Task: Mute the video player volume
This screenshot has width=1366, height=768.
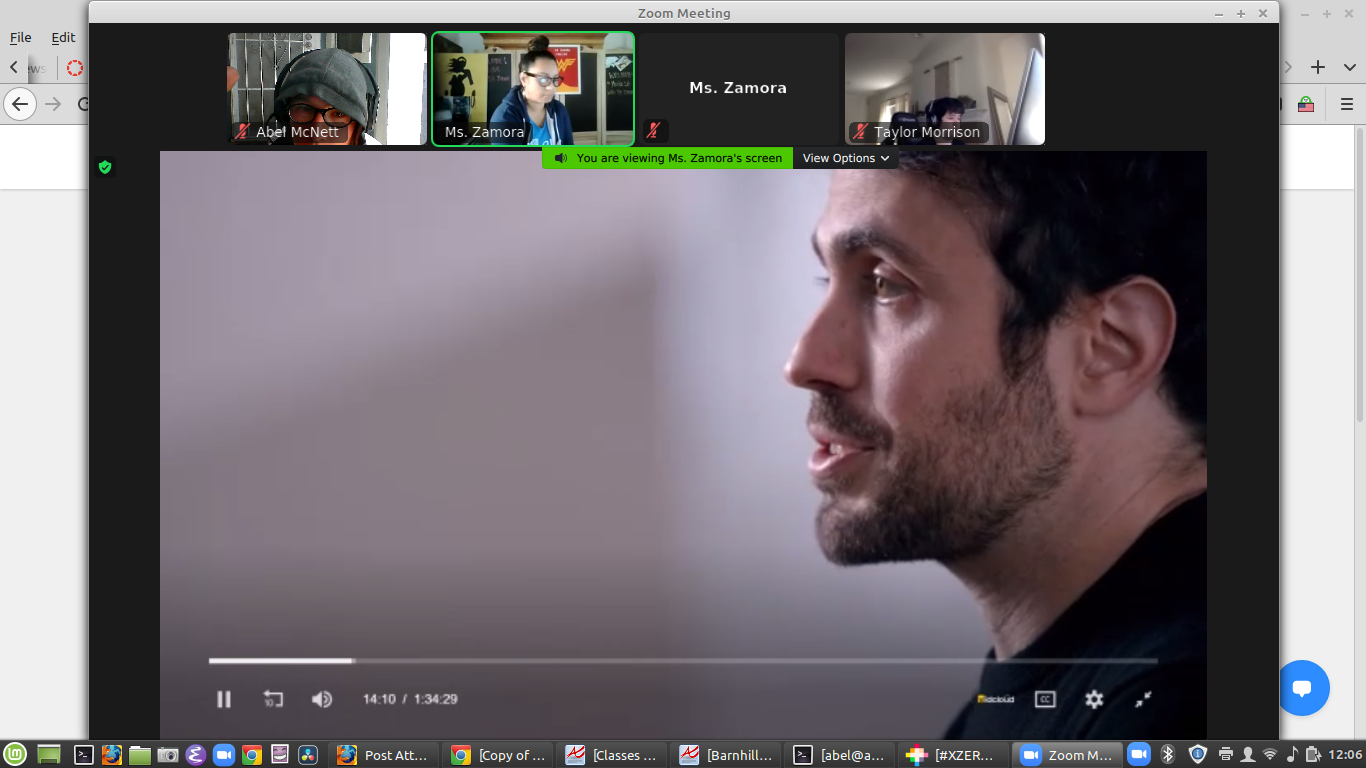Action: (322, 699)
